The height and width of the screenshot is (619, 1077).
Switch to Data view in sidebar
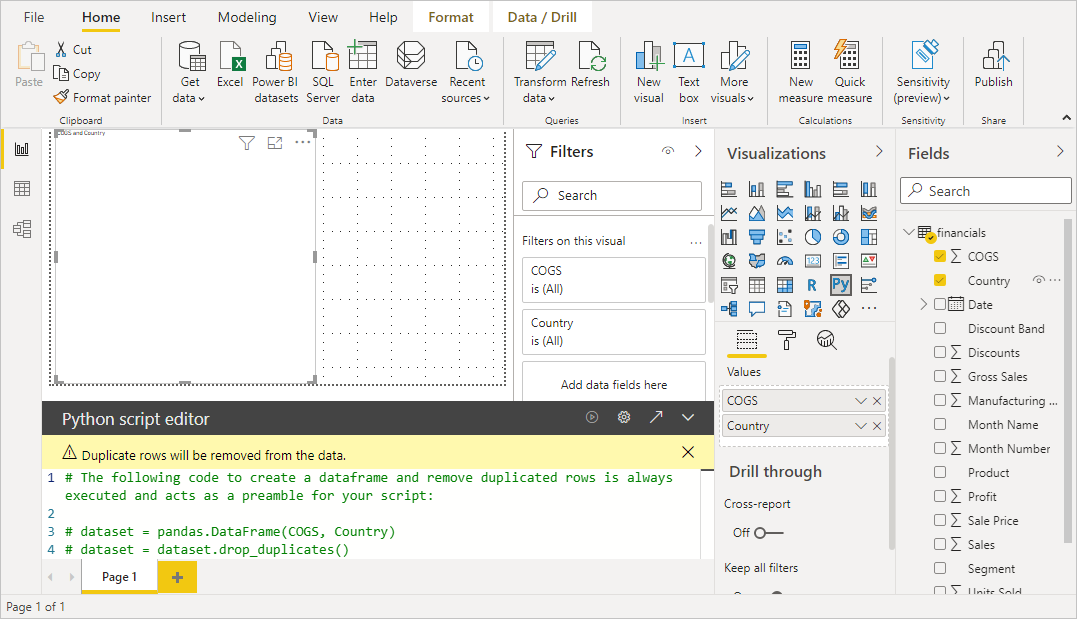(22, 189)
